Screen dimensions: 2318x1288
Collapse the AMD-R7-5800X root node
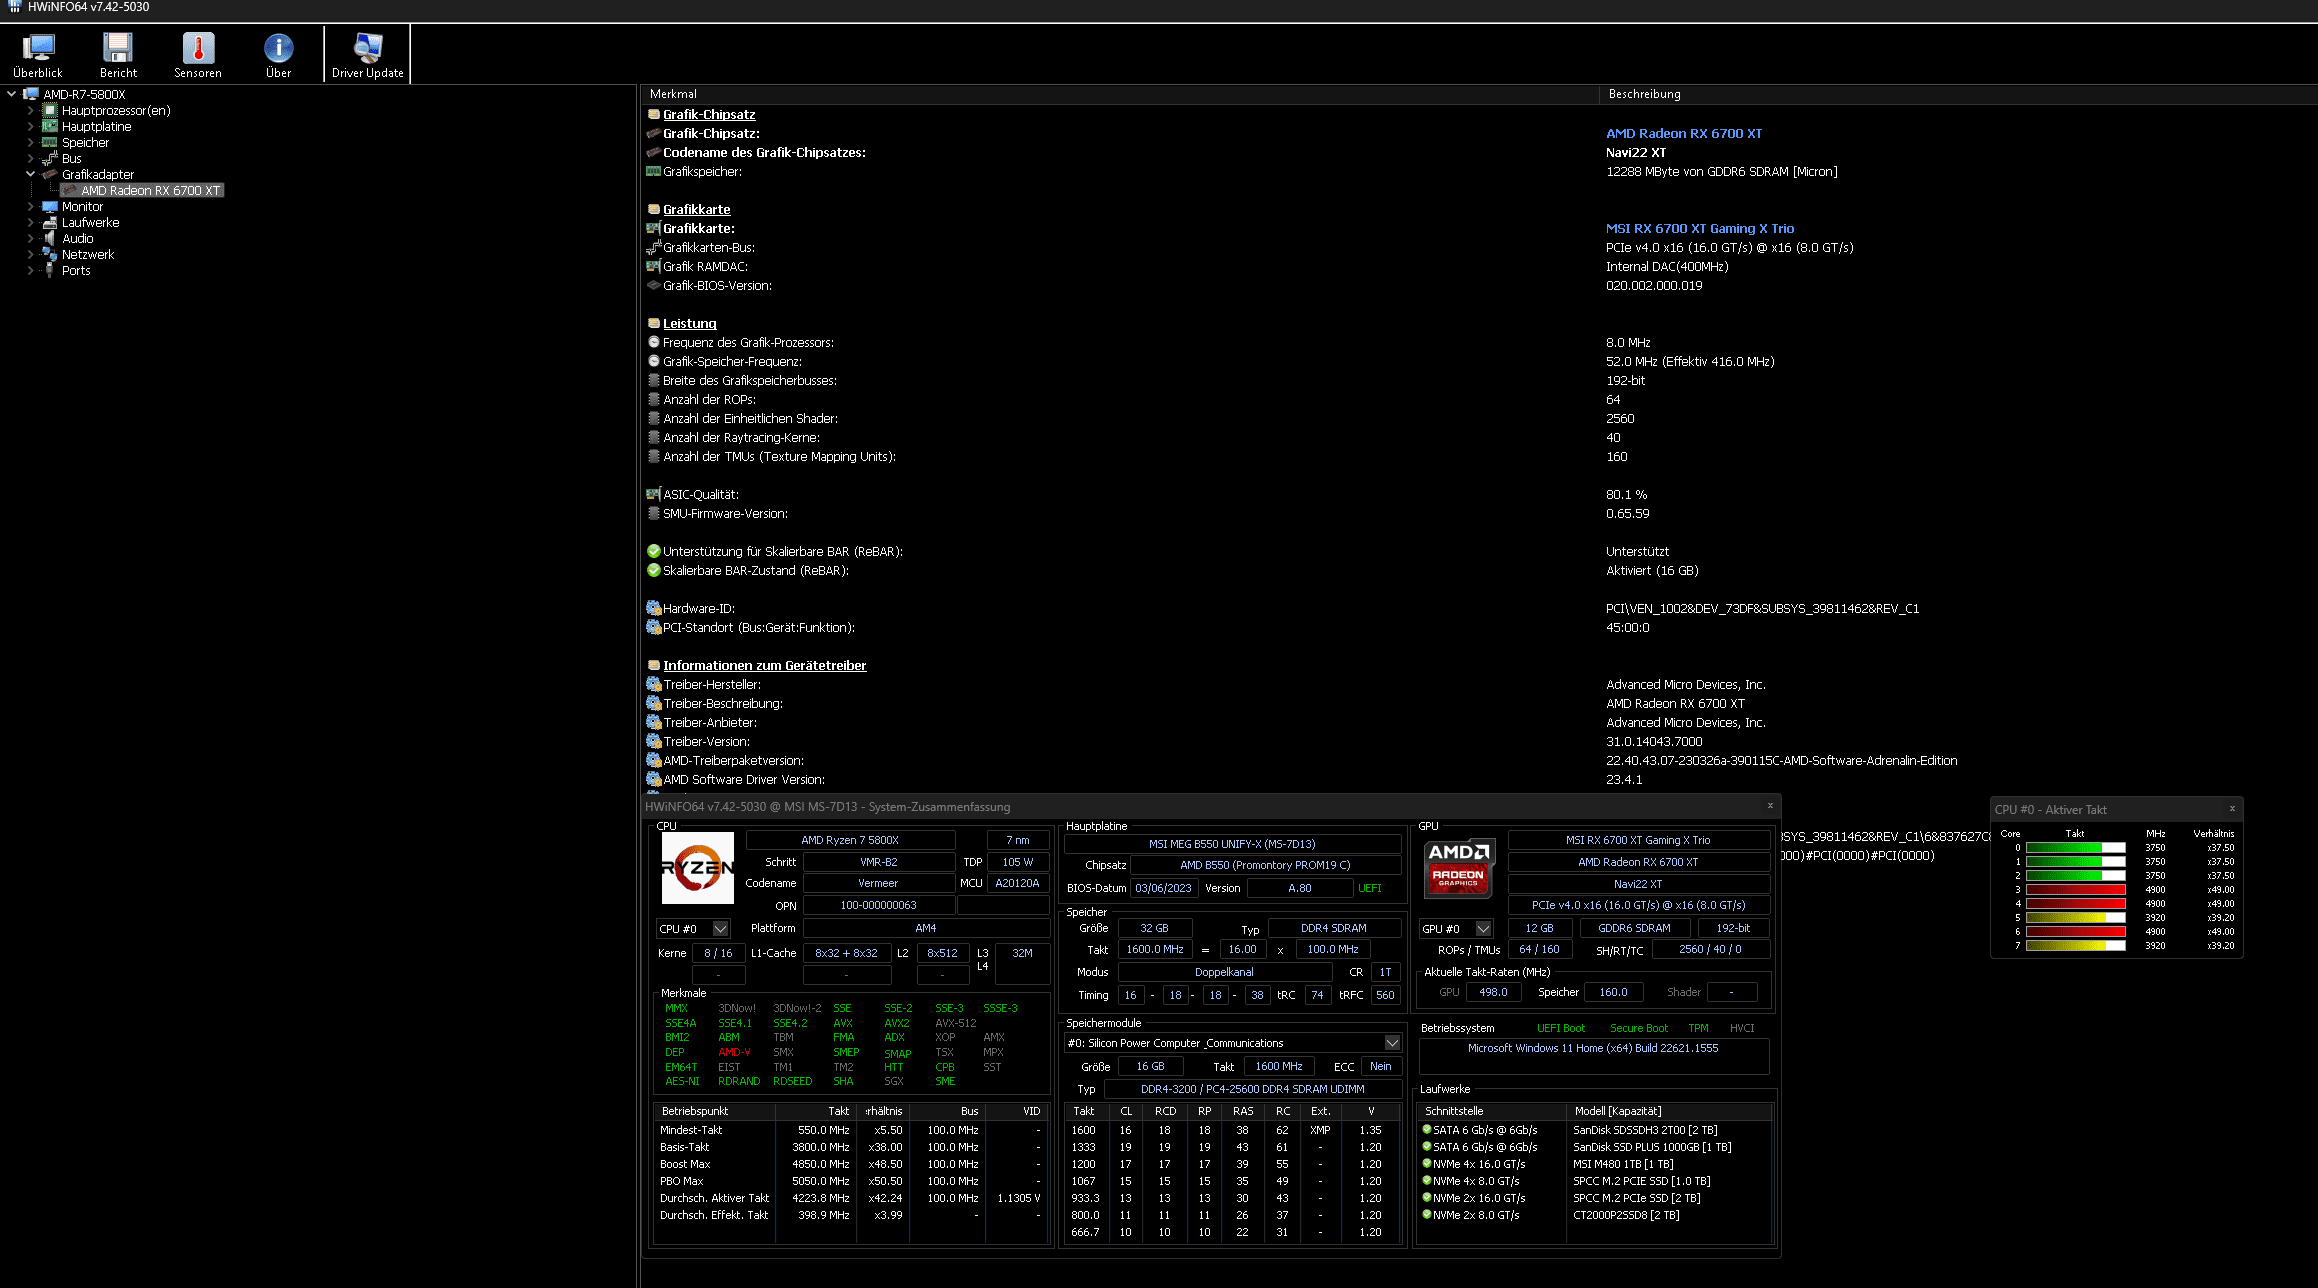(x=11, y=94)
